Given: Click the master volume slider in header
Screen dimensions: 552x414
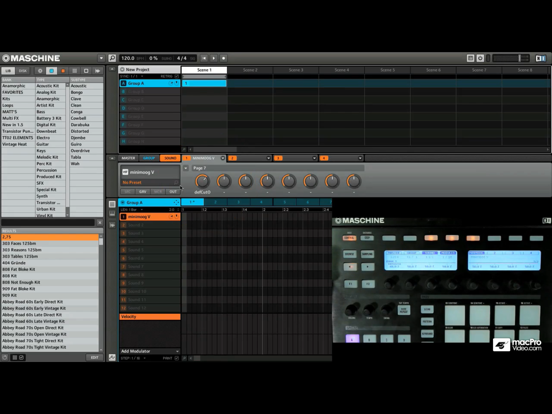Looking at the screenshot, I should click(510, 58).
